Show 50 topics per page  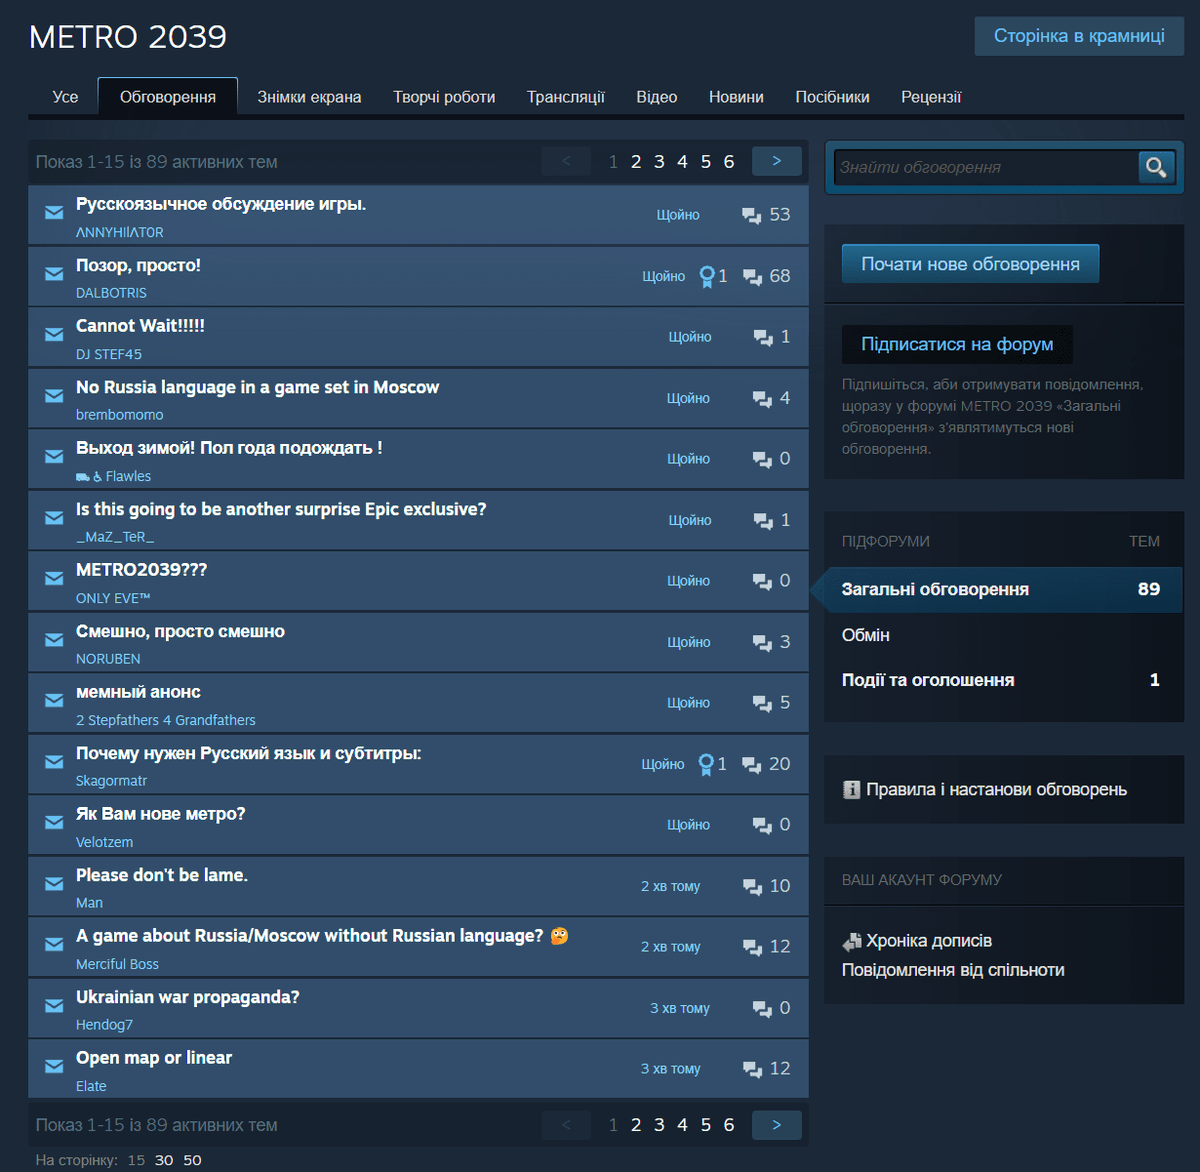pyautogui.click(x=192, y=1160)
